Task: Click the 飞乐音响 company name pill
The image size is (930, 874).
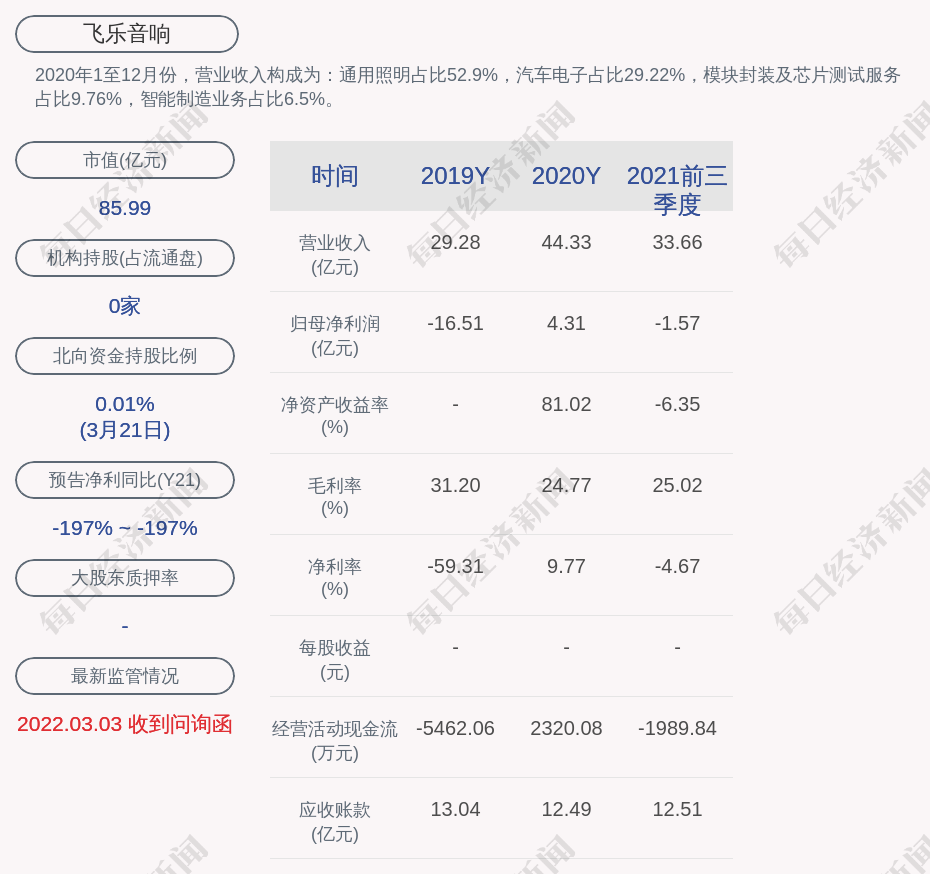Action: pyautogui.click(x=127, y=34)
